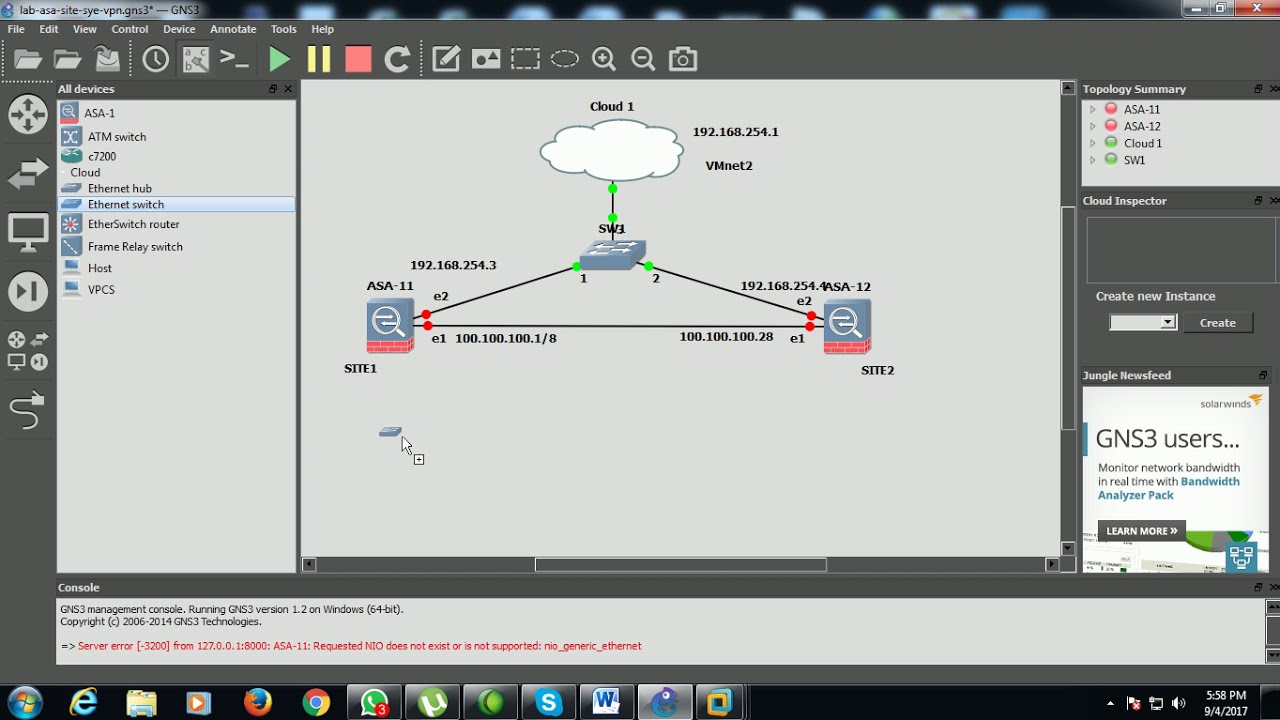Reload all devices icon
The width and height of the screenshot is (1280, 720).
click(x=397, y=59)
